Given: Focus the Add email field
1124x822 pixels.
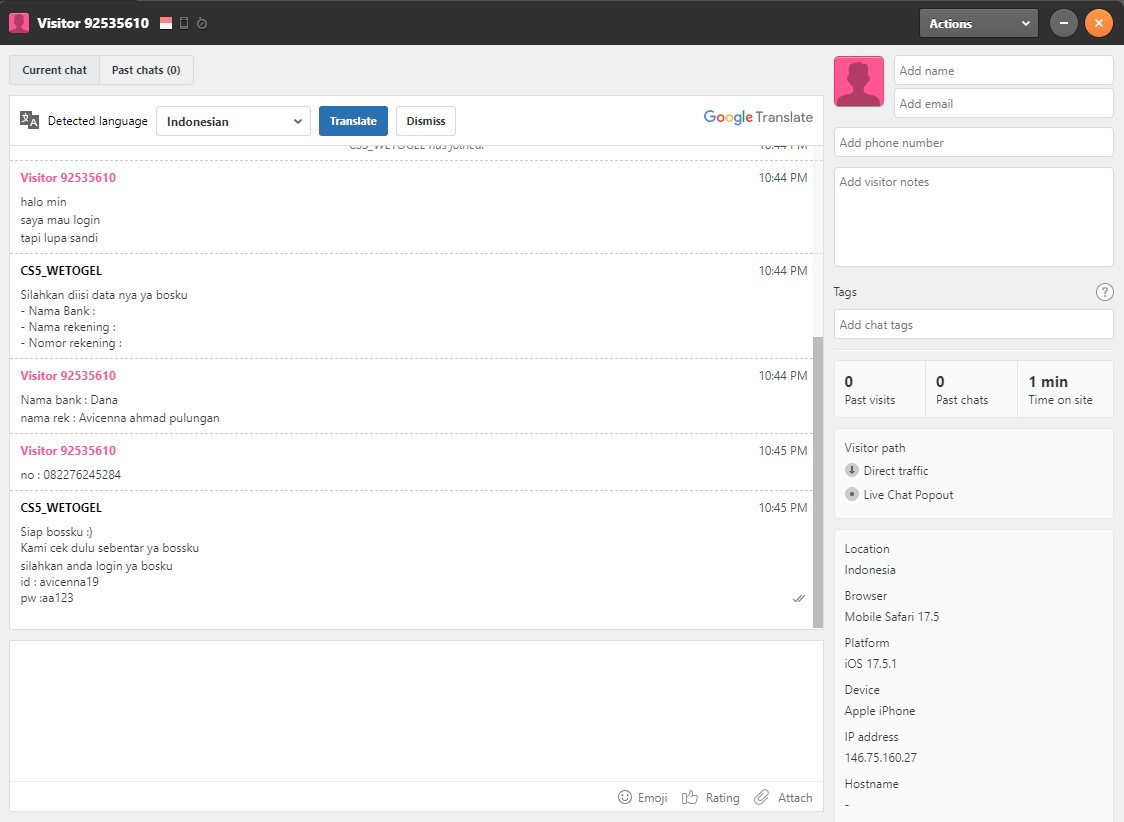Looking at the screenshot, I should (x=1003, y=103).
